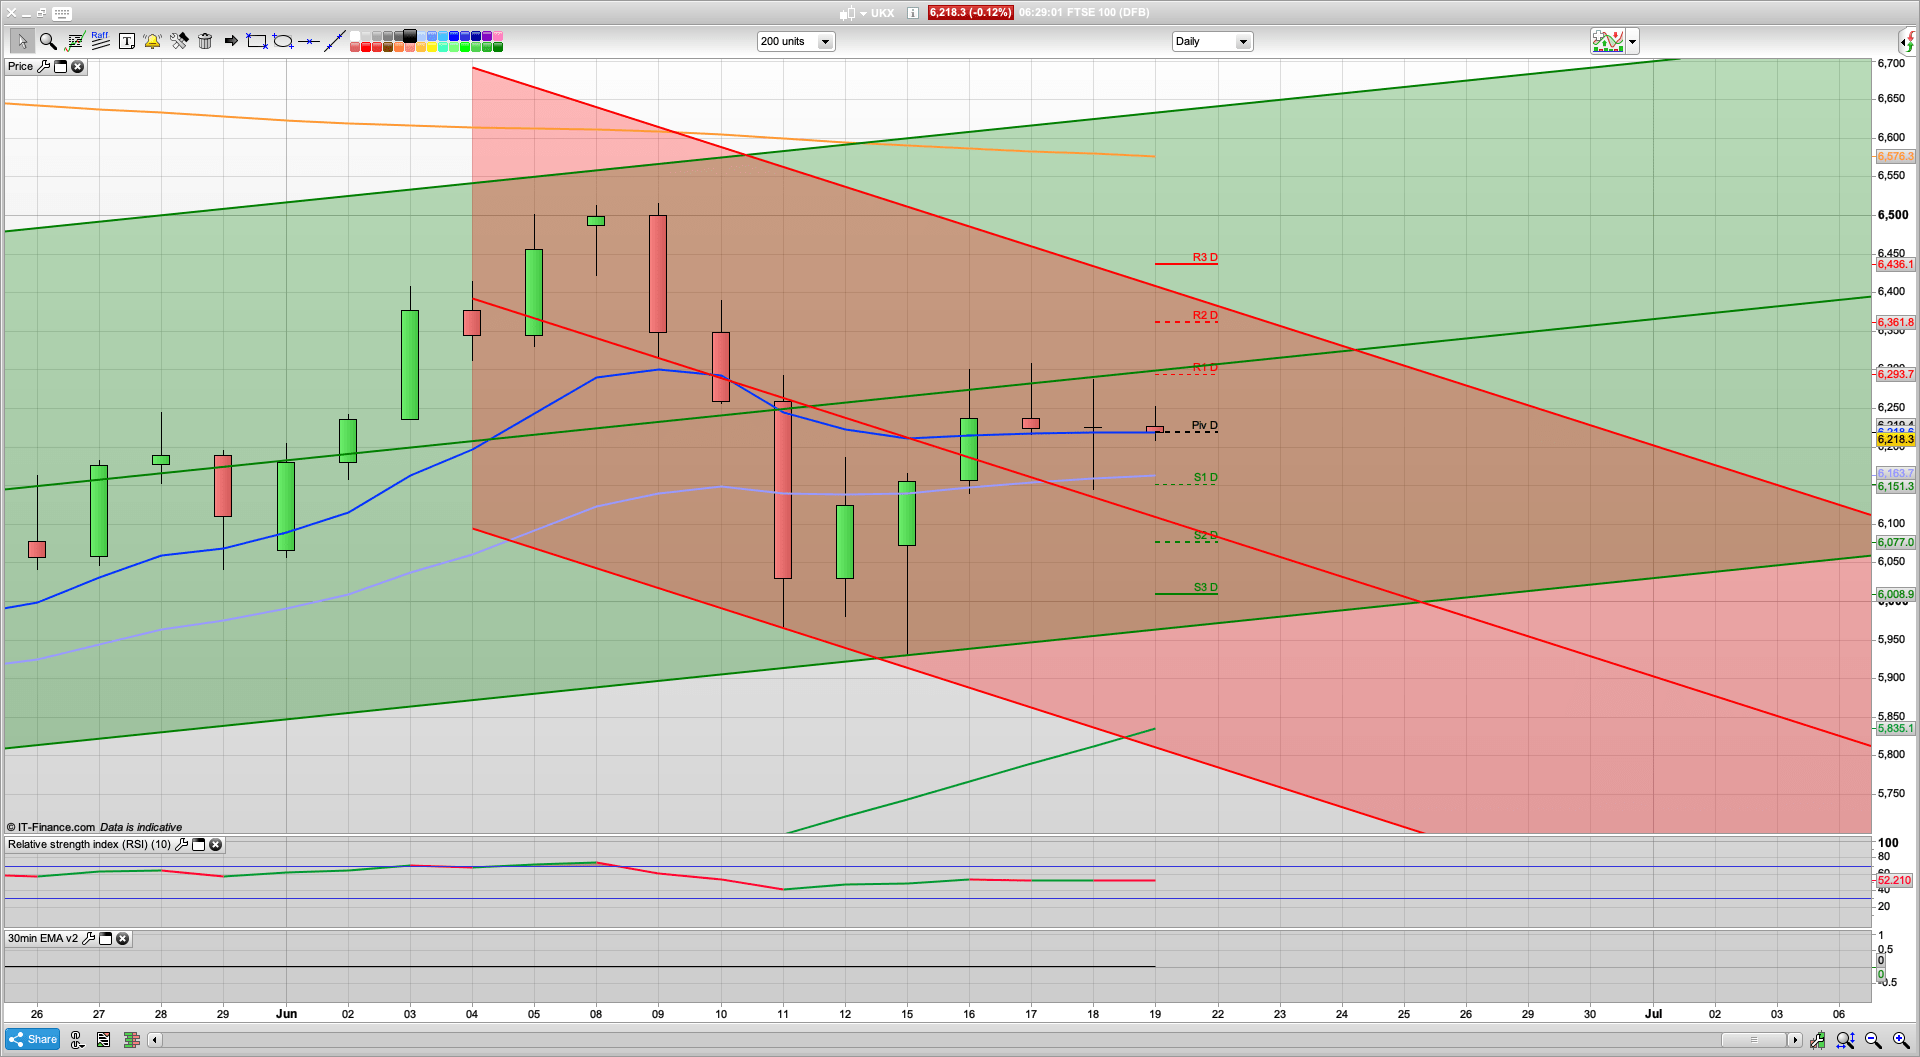Pick the bright red color swatch
The width and height of the screenshot is (1920, 1057).
point(366,47)
